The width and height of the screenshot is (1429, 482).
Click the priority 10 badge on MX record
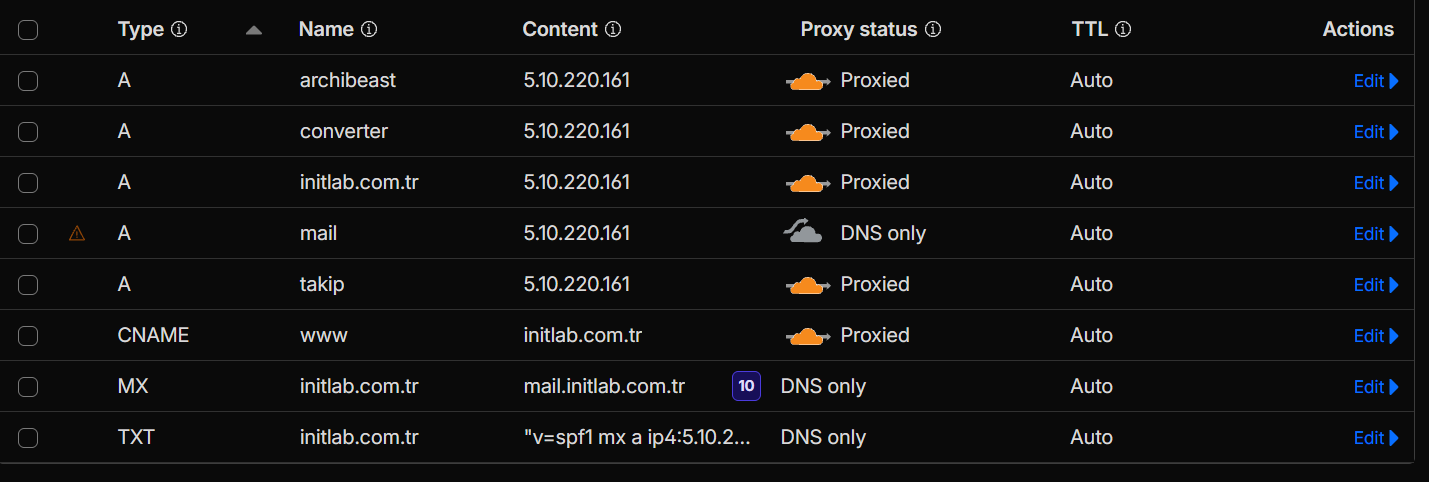(746, 386)
